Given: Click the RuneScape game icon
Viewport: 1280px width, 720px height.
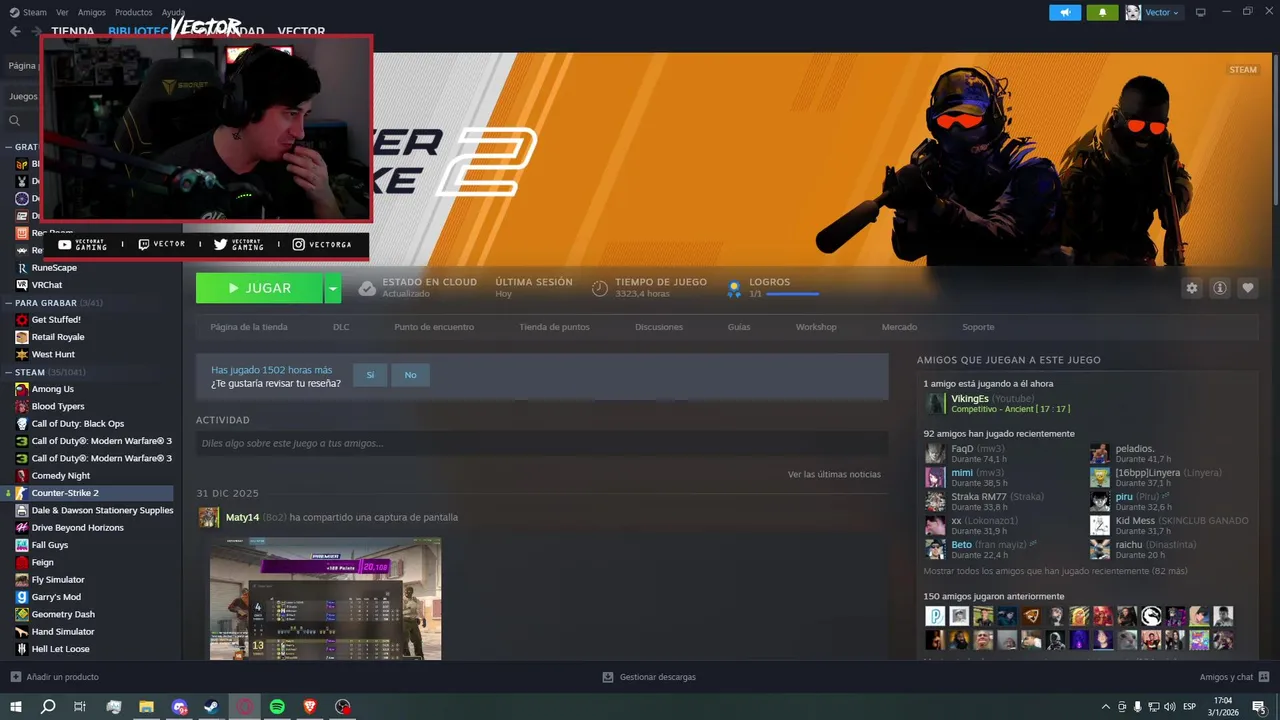Looking at the screenshot, I should tap(22, 268).
